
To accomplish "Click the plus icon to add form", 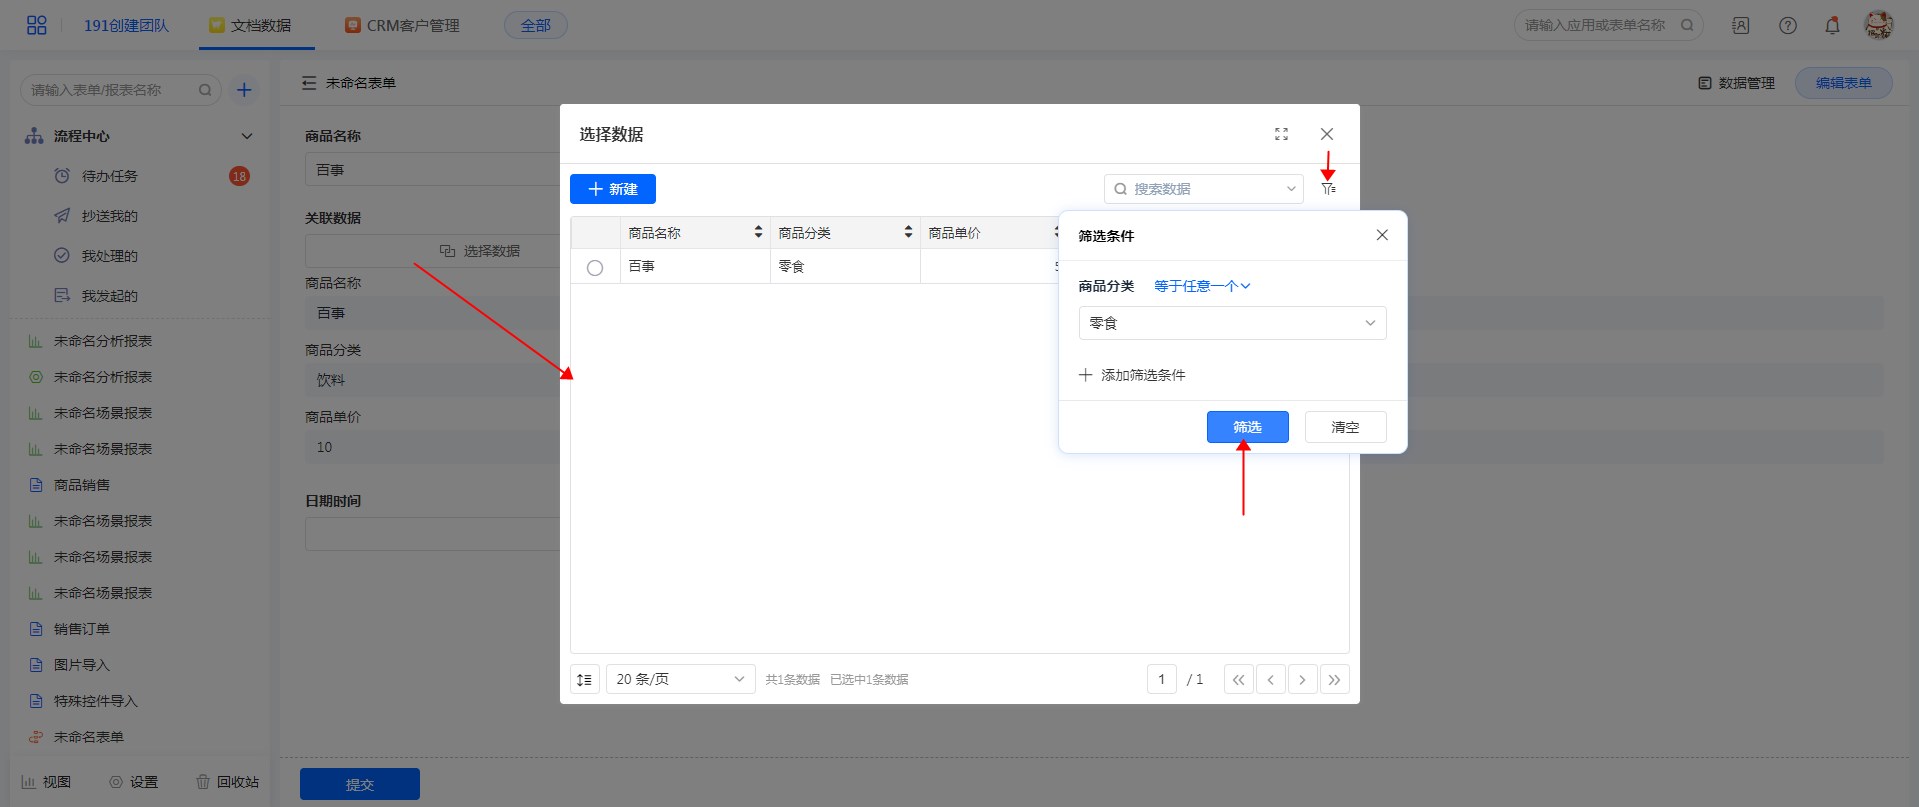I will [x=244, y=90].
